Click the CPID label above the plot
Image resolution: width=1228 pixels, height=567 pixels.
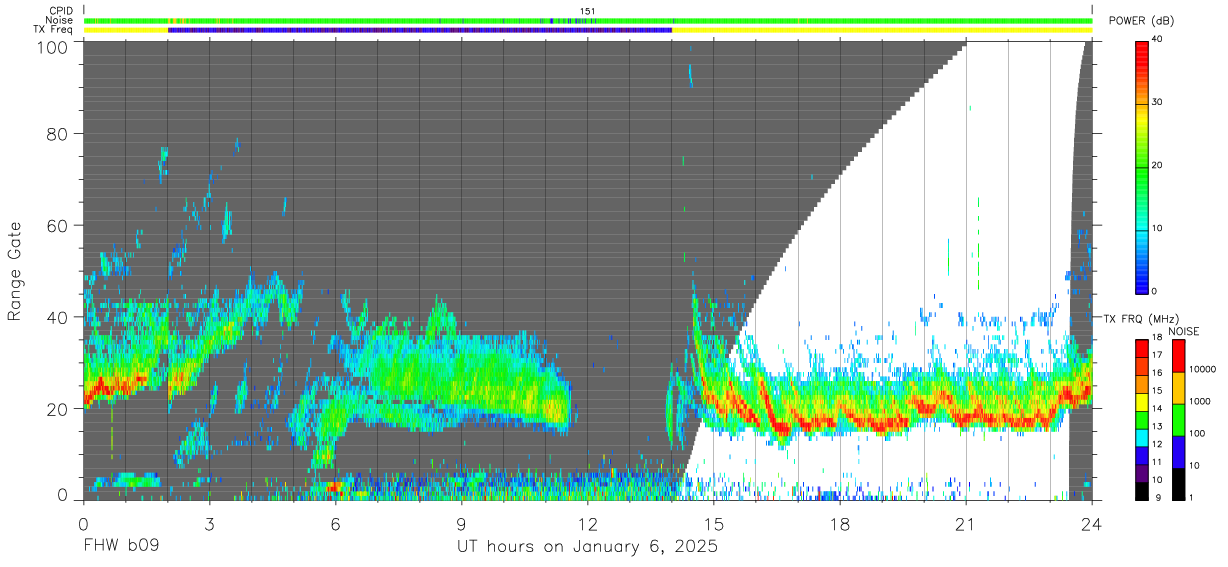[61, 11]
